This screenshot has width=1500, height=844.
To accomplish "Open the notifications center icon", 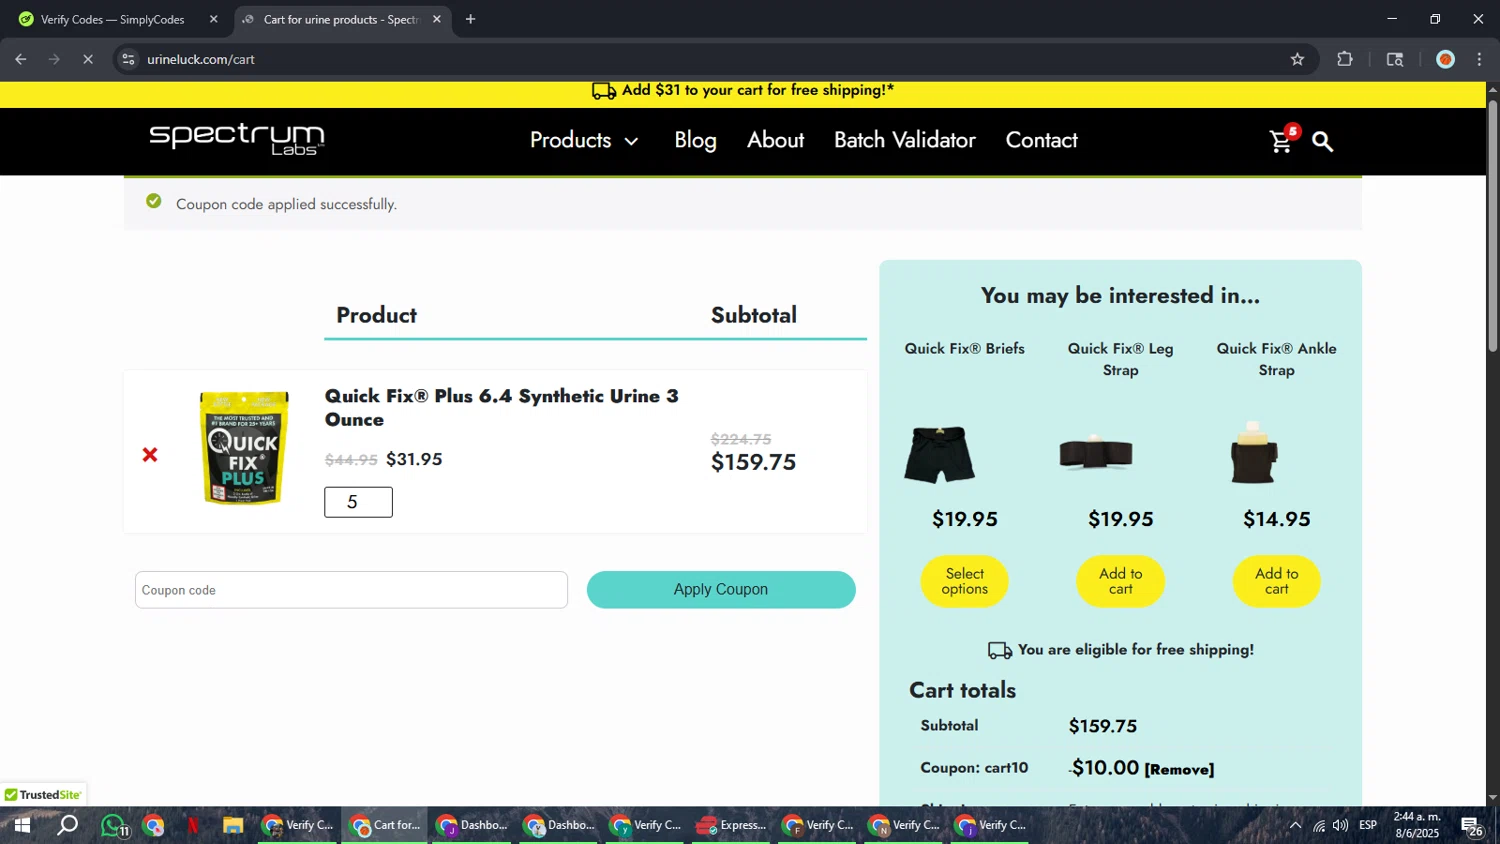I will (1473, 826).
